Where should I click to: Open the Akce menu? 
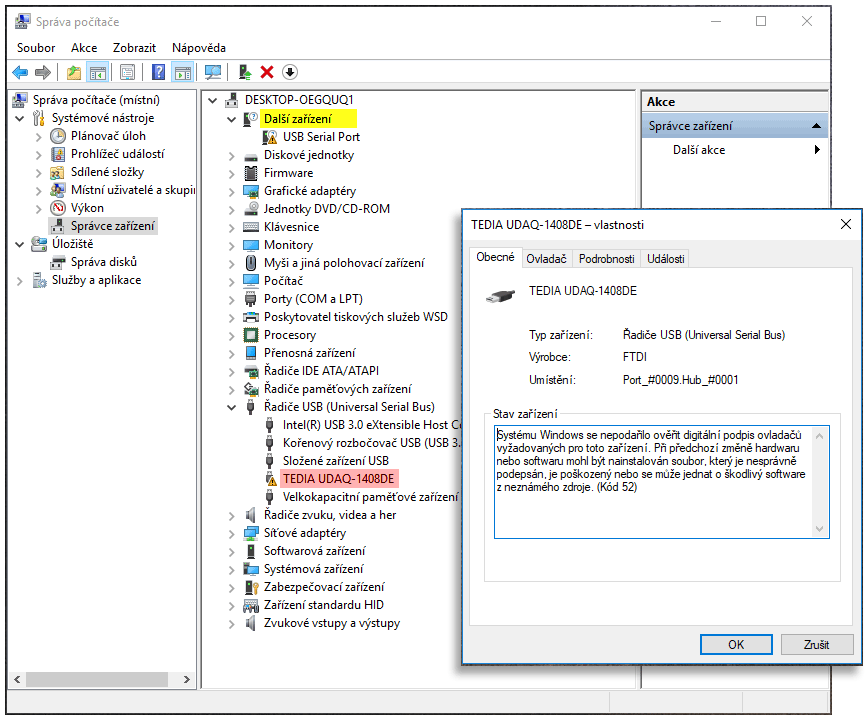[84, 48]
